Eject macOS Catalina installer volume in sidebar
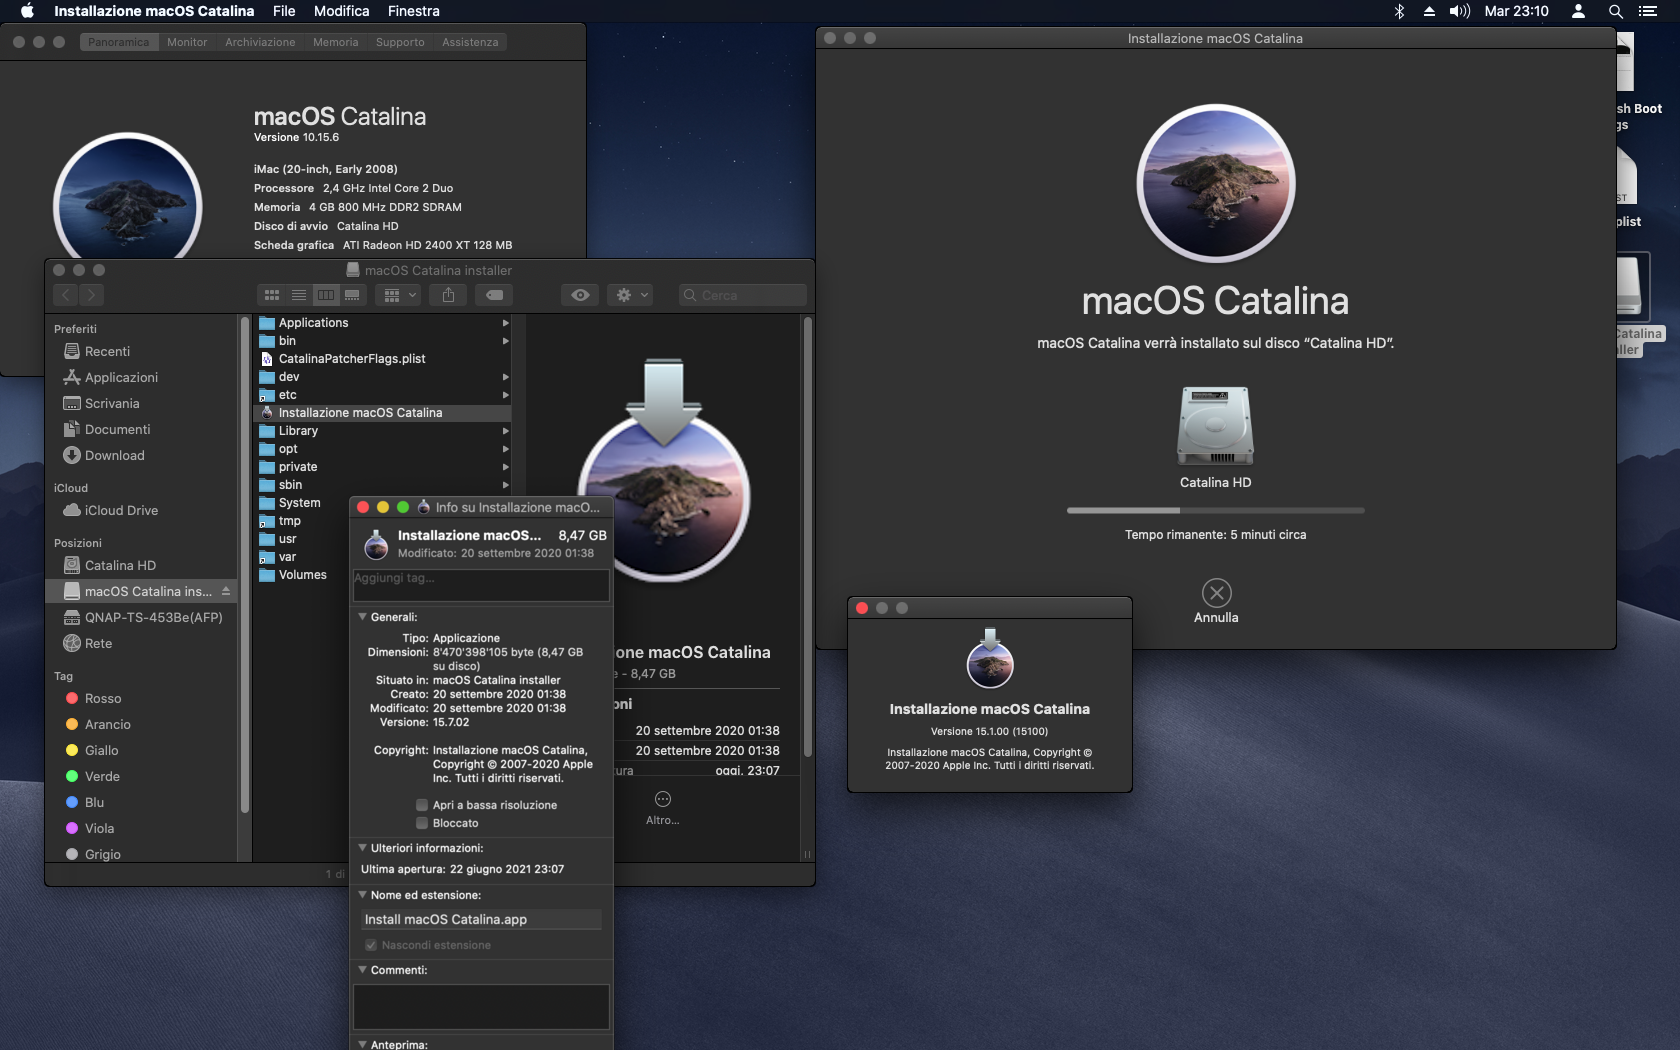 (226, 591)
